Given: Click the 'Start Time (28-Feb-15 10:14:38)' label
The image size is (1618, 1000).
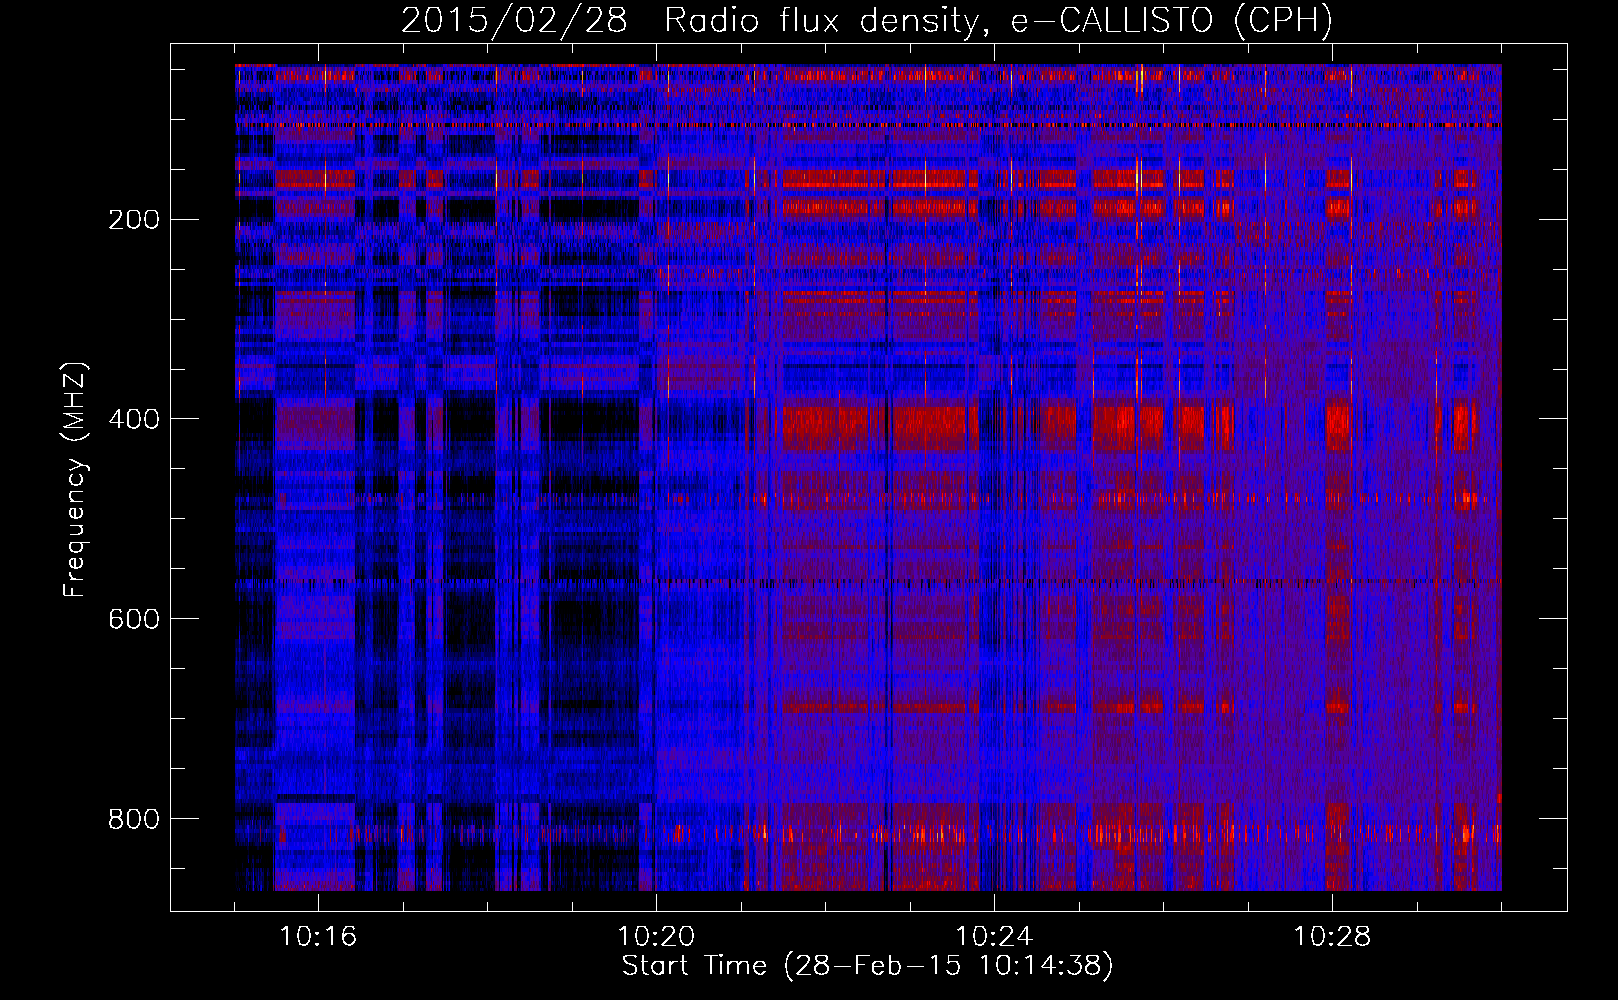Looking at the screenshot, I should pyautogui.click(x=867, y=966).
